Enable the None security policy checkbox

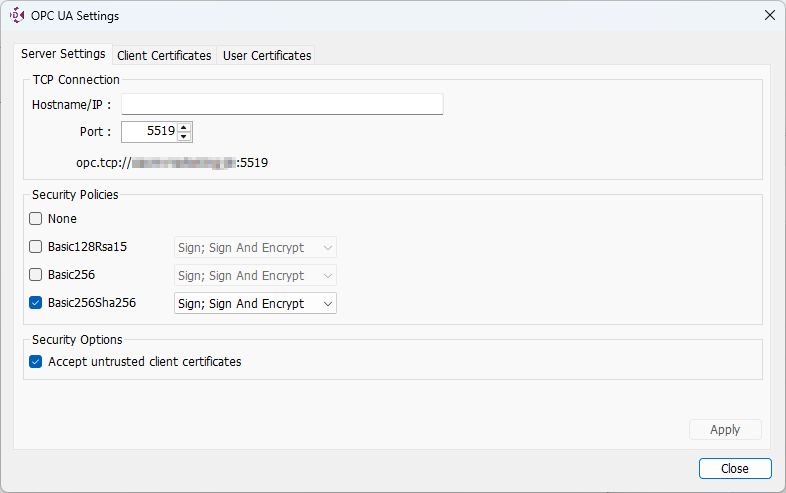coord(36,219)
